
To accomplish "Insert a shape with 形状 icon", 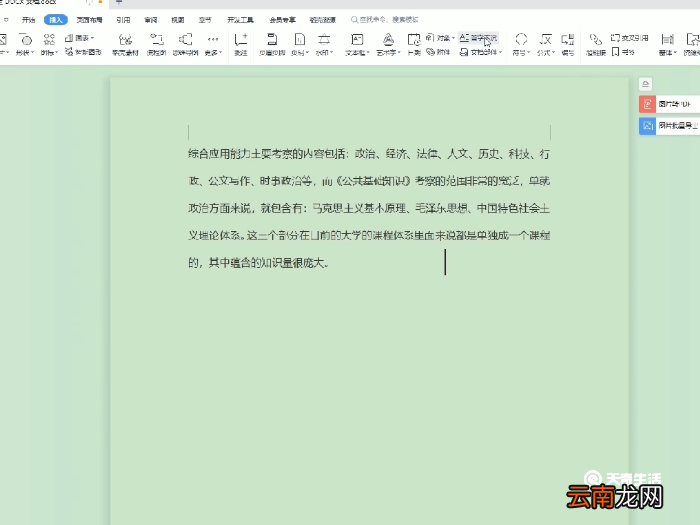I will tap(25, 40).
